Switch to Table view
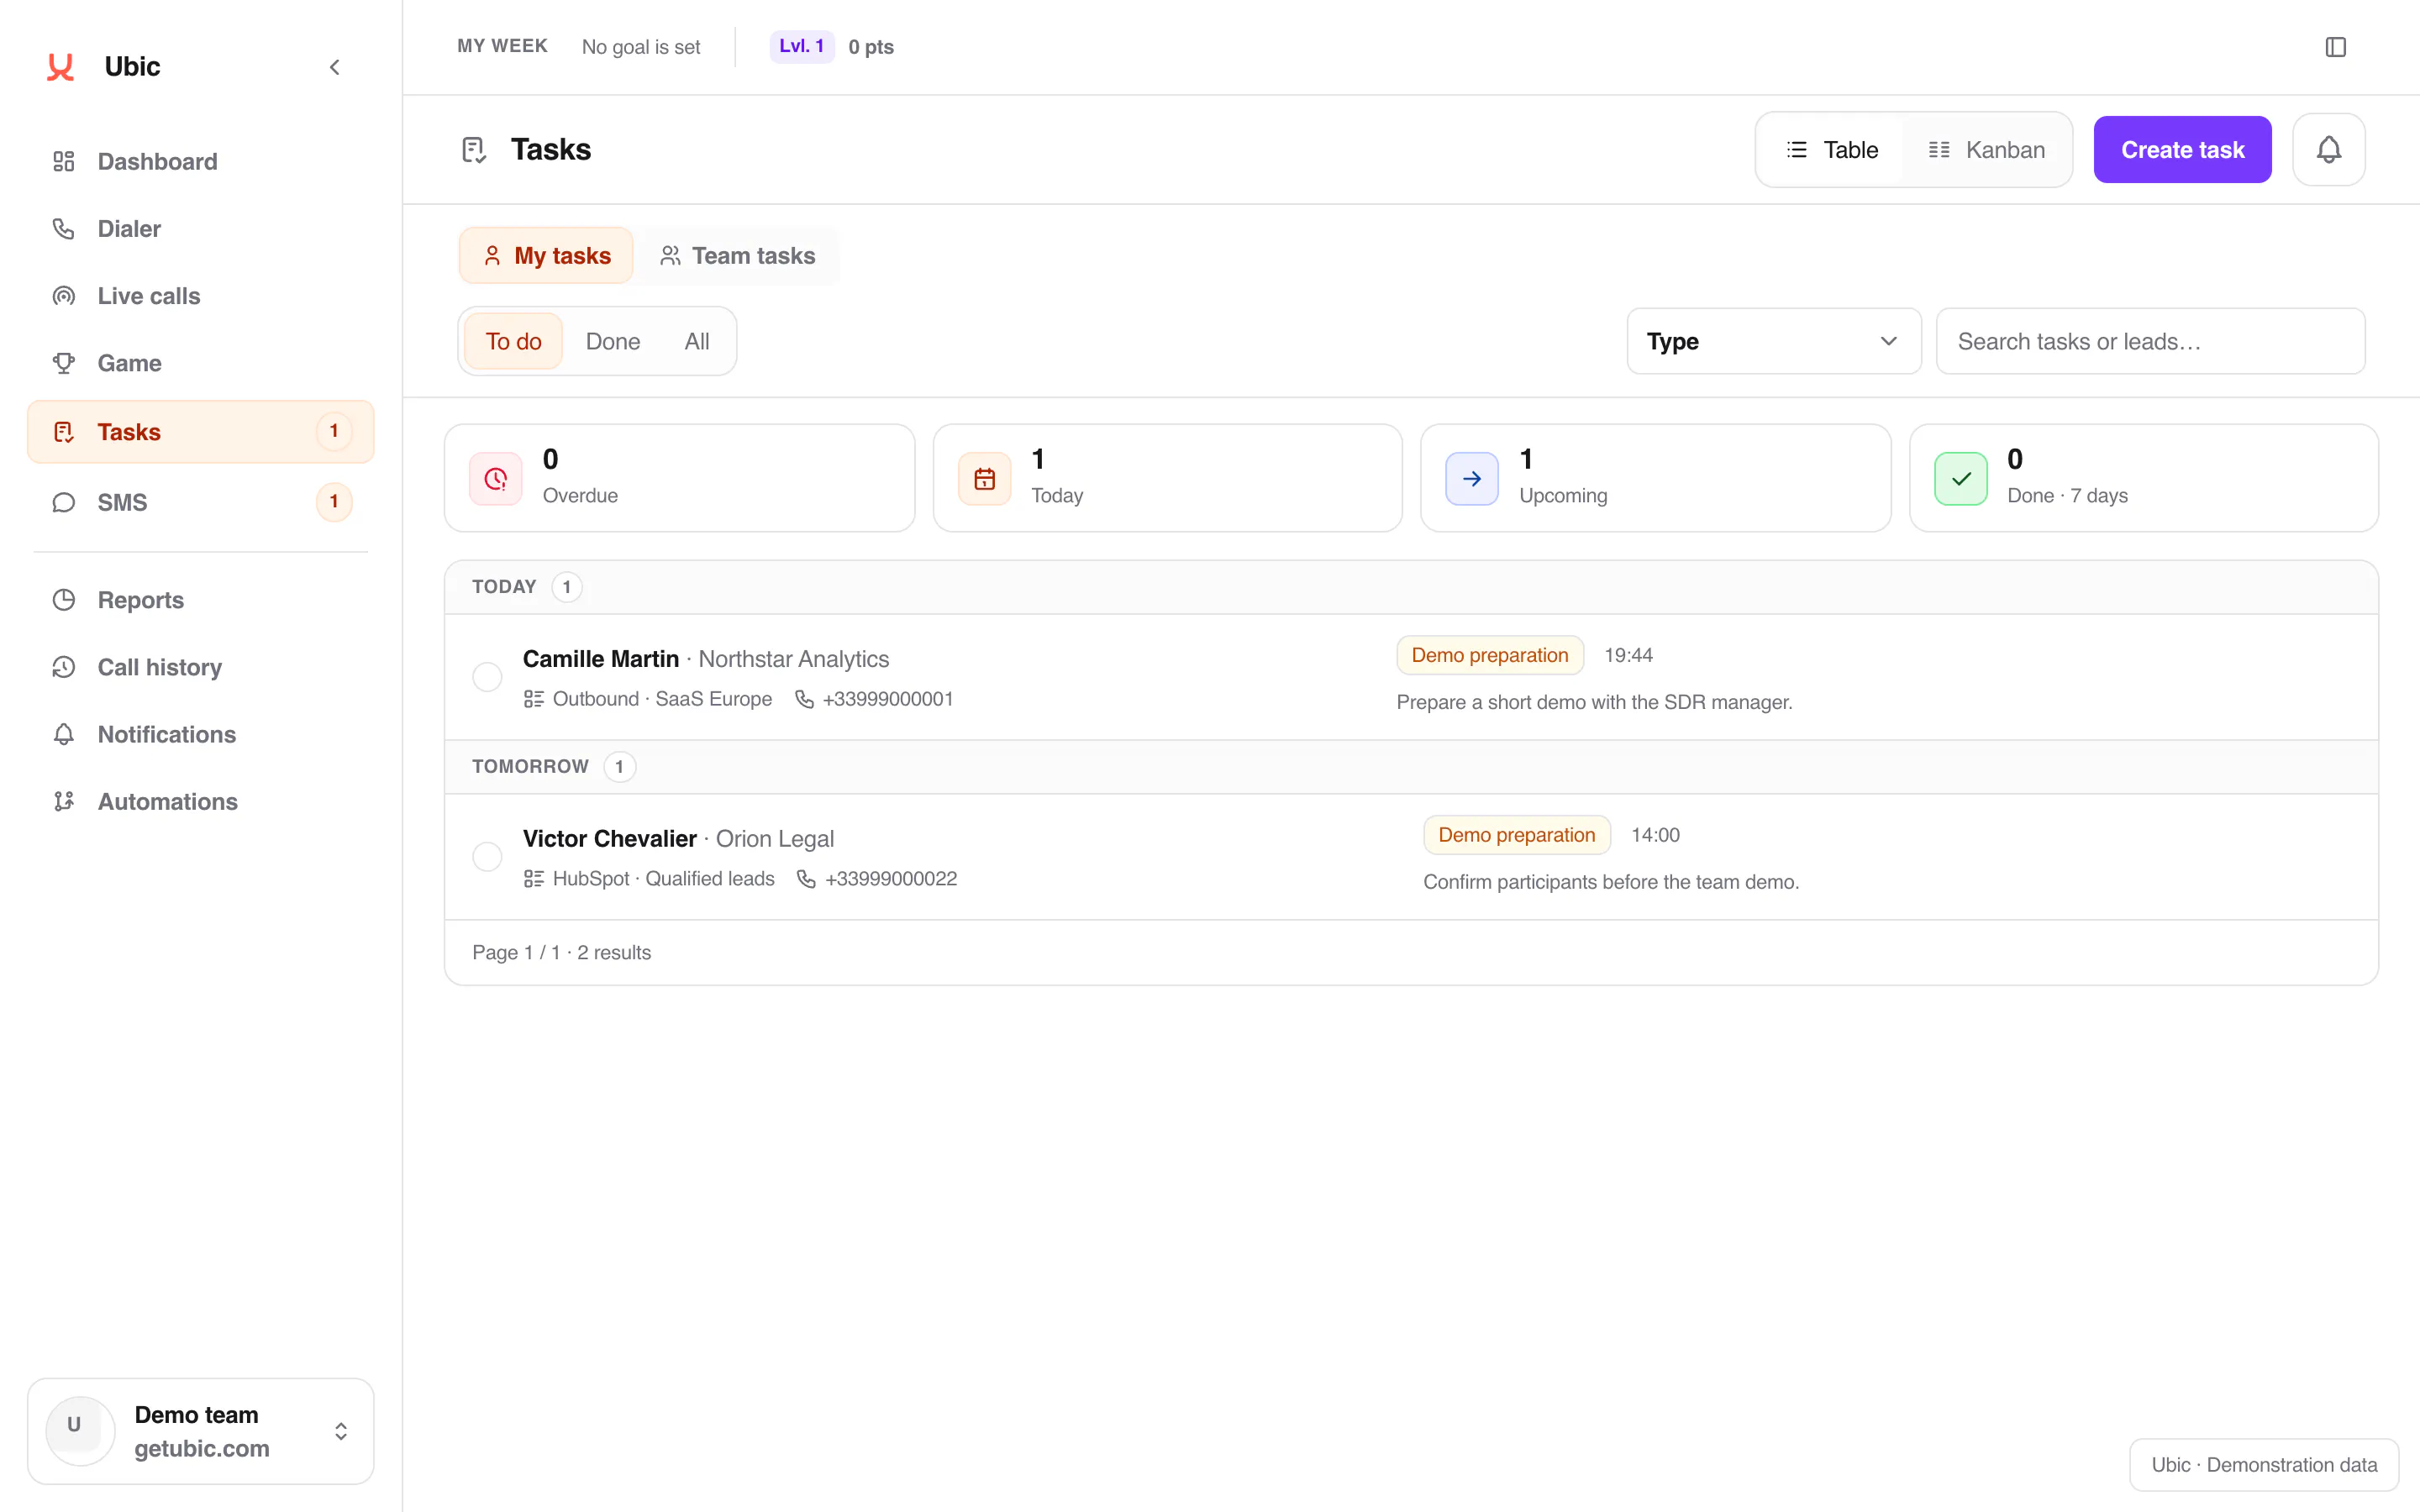Screen dimensions: 2420x1512 click(1832, 149)
